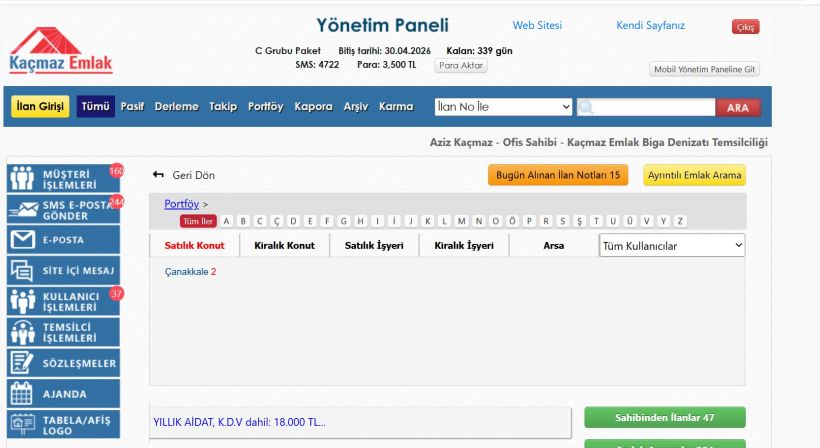This screenshot has height=448, width=820.
Task: Open the Arsa tab
Action: pos(554,245)
